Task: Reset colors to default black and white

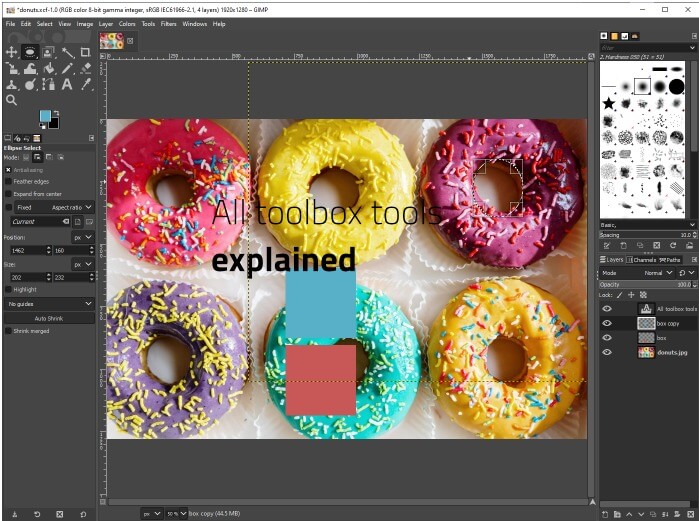Action: pos(42,126)
